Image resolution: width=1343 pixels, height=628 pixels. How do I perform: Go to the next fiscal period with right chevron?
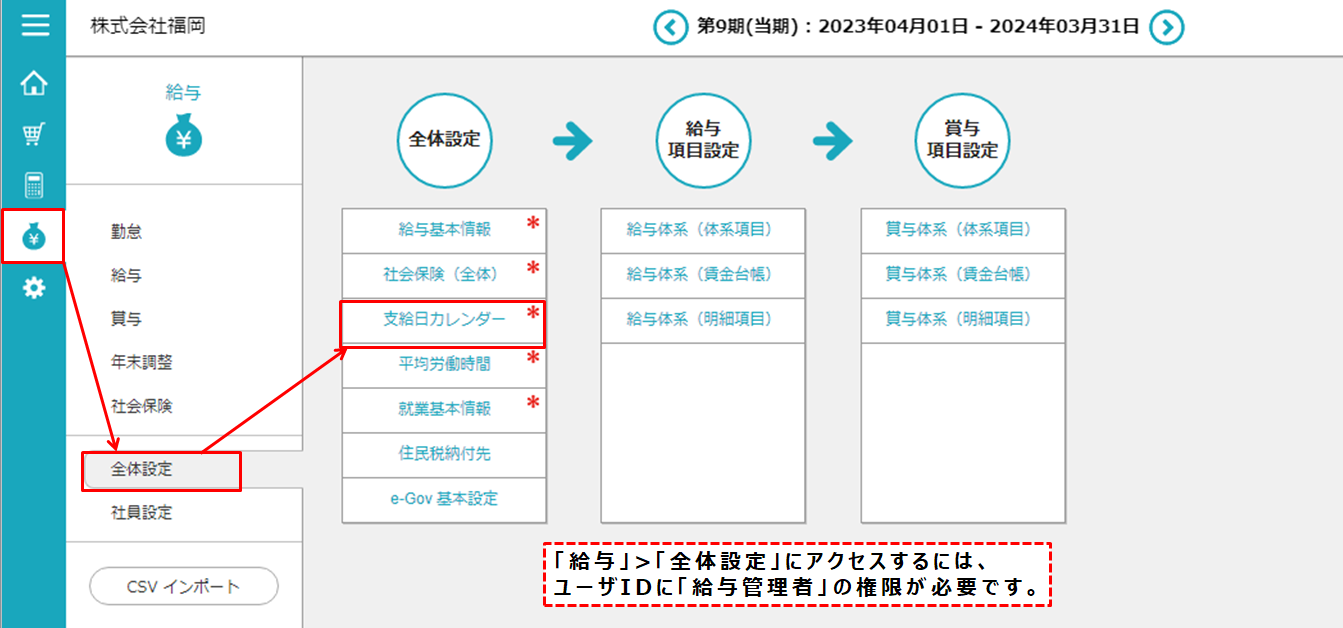coord(1167,27)
